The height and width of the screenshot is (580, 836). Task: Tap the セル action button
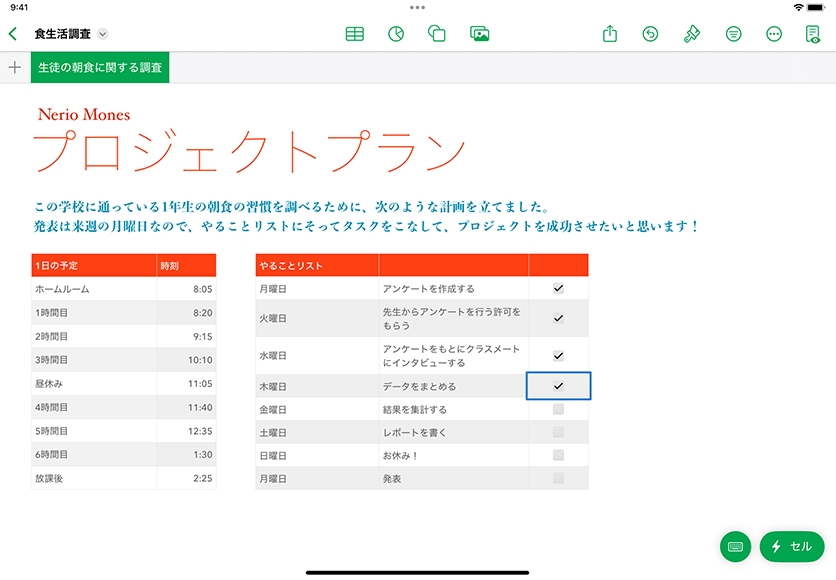(792, 546)
